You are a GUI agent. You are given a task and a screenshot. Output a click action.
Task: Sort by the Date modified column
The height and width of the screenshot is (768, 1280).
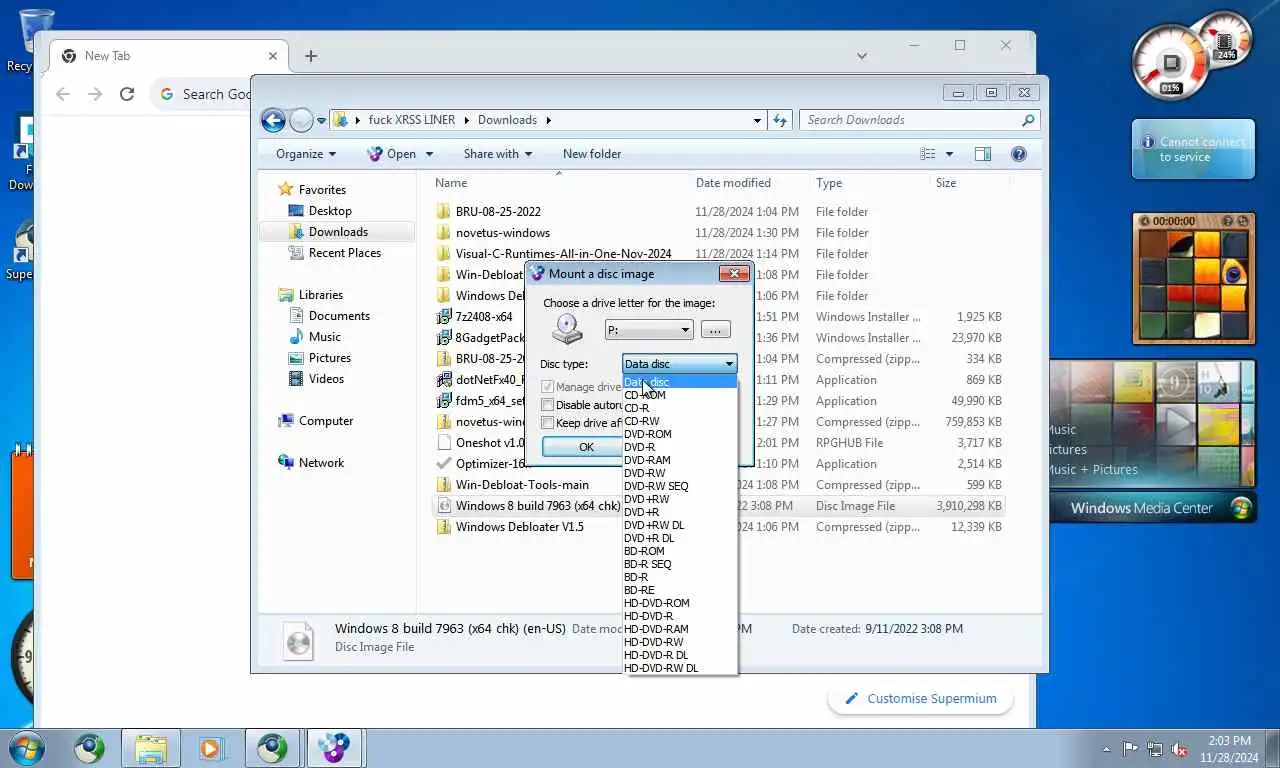click(733, 183)
